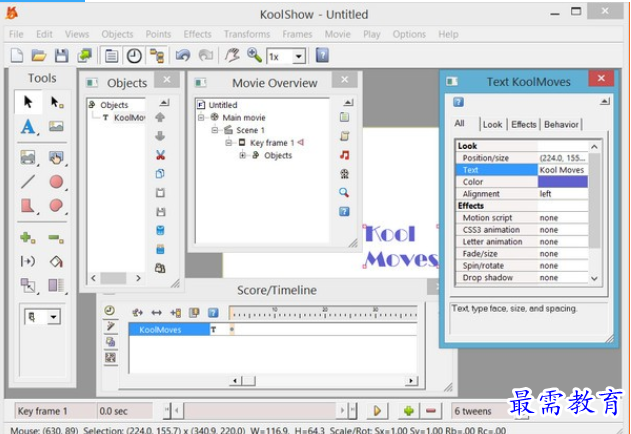The height and width of the screenshot is (434, 631).
Task: Click the Motion script property row
Action: pos(522,218)
